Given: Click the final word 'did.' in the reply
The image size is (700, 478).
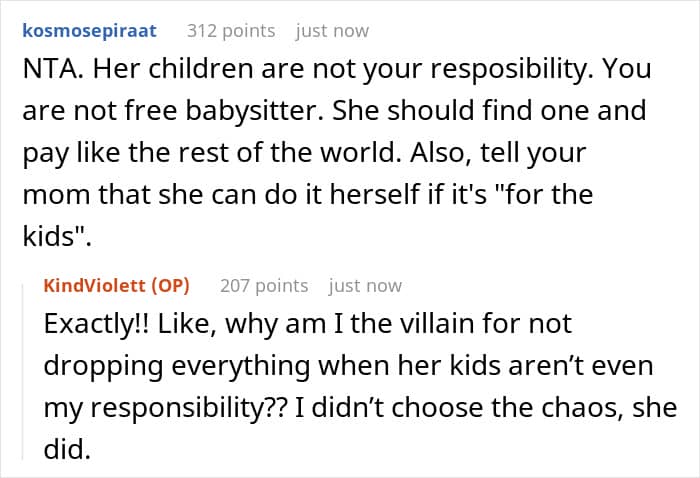Looking at the screenshot, I should 67,449.
